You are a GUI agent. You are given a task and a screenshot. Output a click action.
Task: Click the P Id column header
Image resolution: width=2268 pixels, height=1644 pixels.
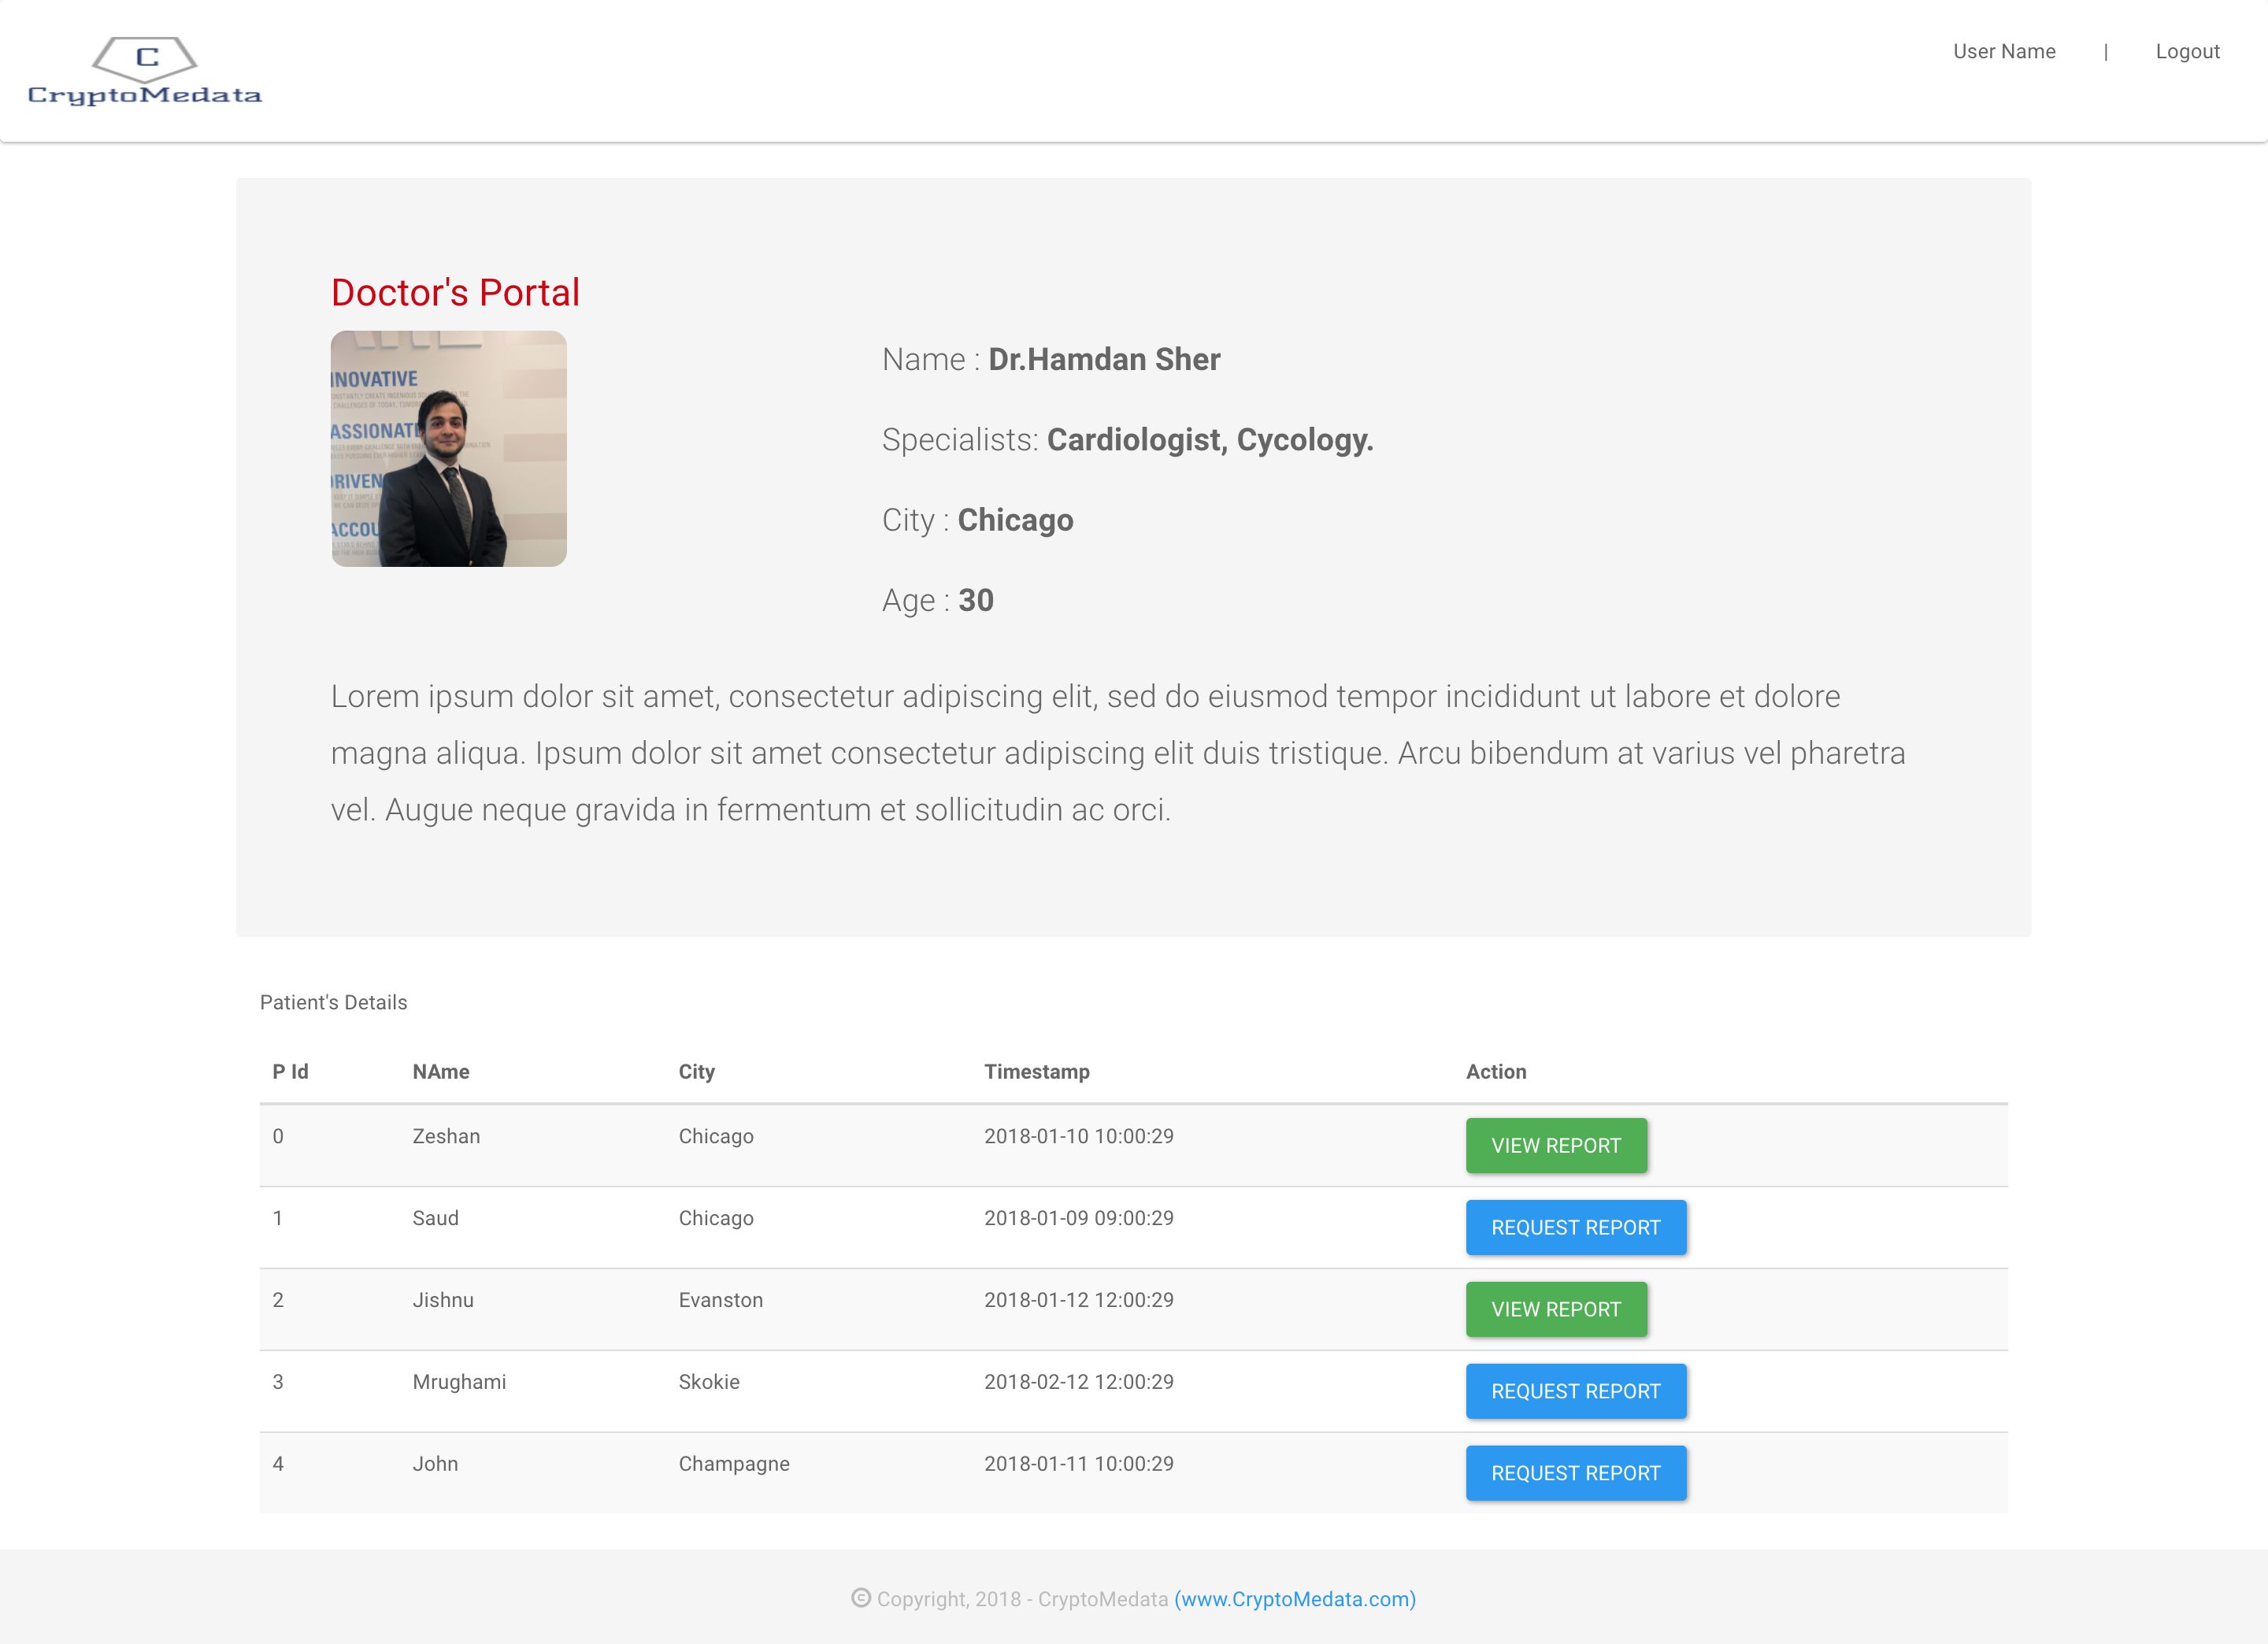pos(290,1072)
